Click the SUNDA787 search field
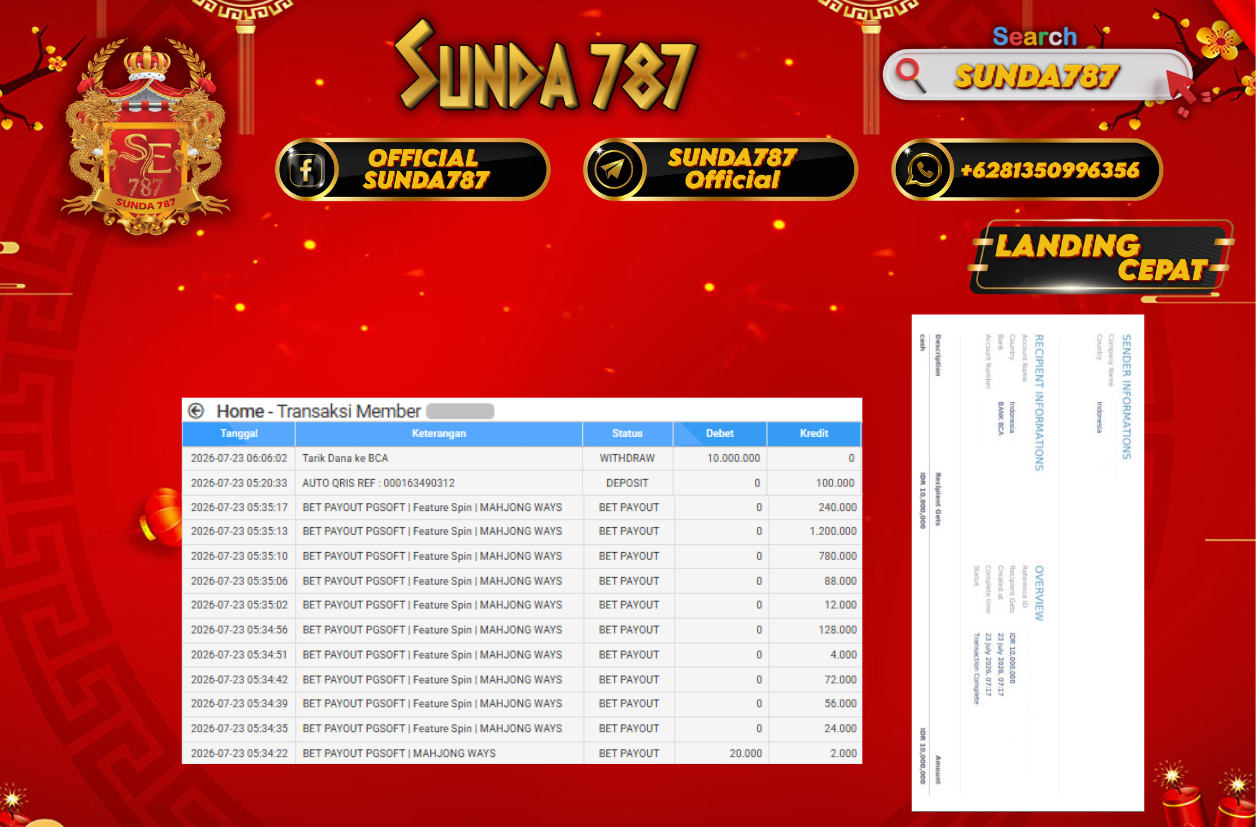 [1036, 75]
